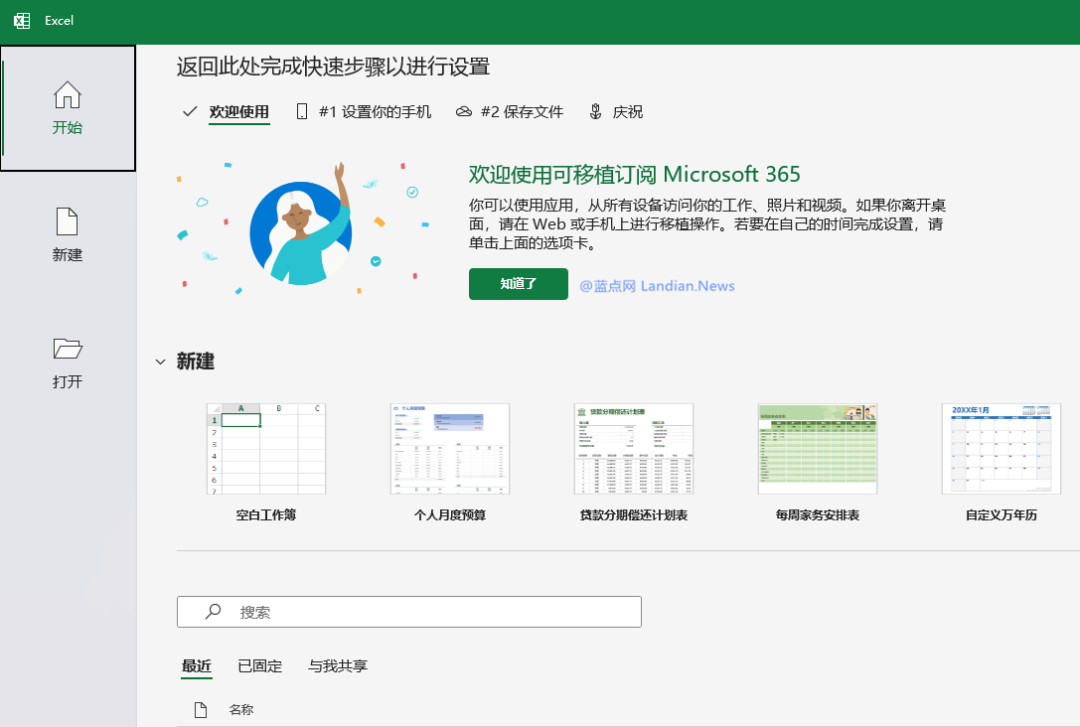
Task: Click the magnifier icon in search box
Action: click(214, 611)
